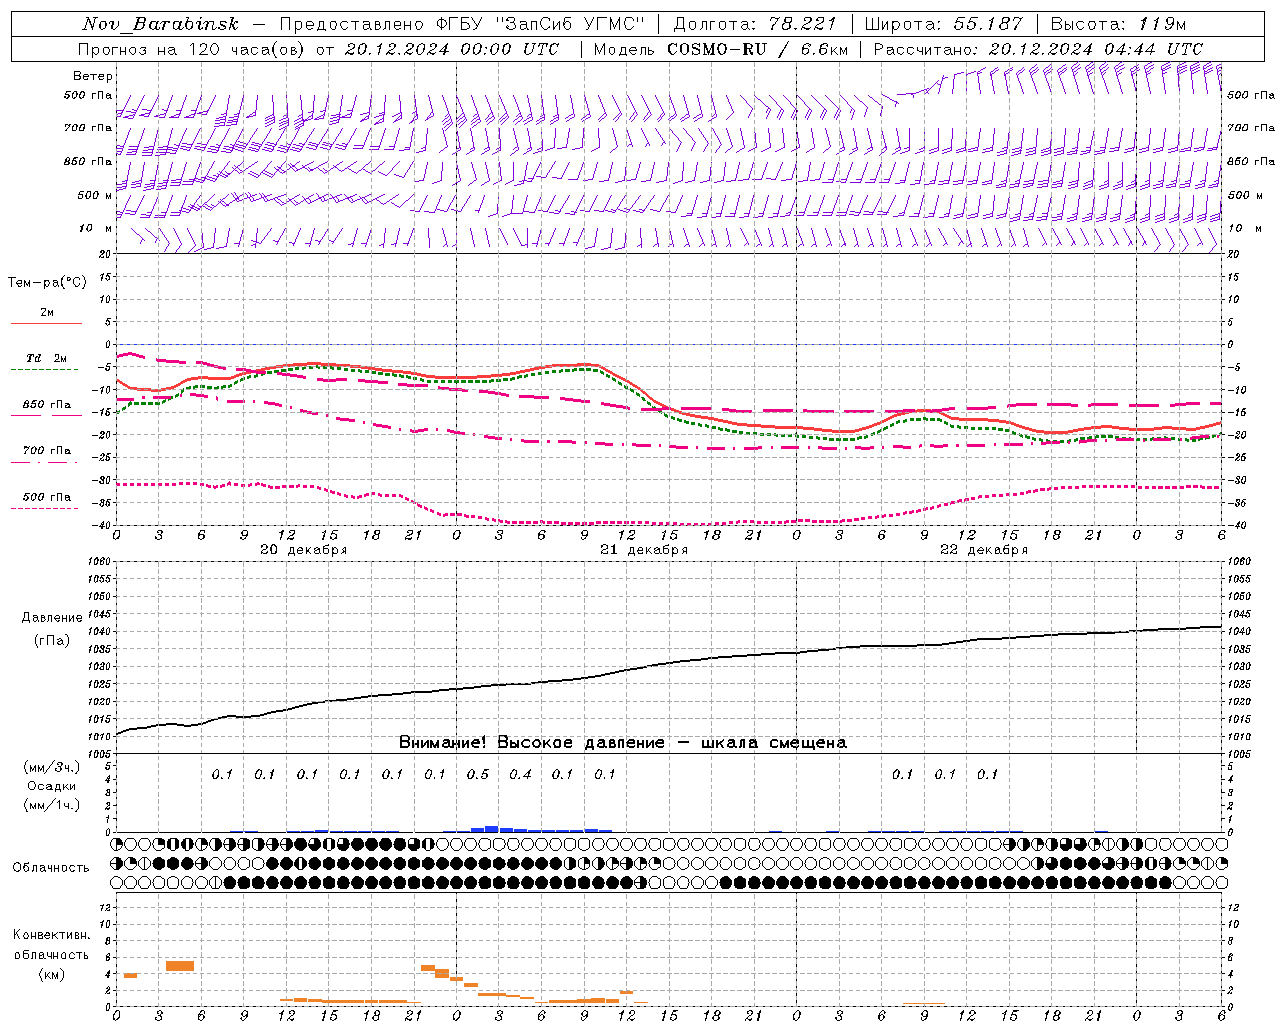This screenshot has height=1024, width=1280.
Task: Click the '0.4' three-hour precipitation value
Action: point(520,775)
